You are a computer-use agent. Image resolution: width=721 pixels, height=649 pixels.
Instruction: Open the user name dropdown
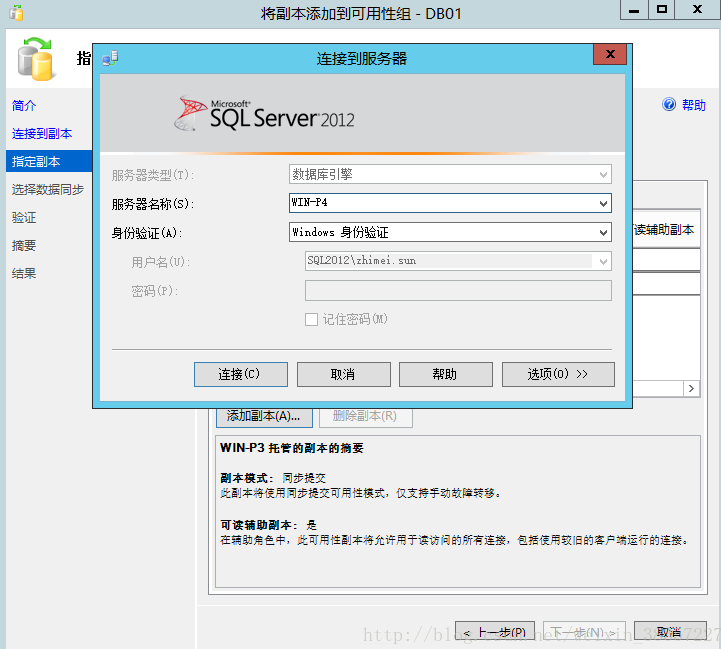click(603, 261)
